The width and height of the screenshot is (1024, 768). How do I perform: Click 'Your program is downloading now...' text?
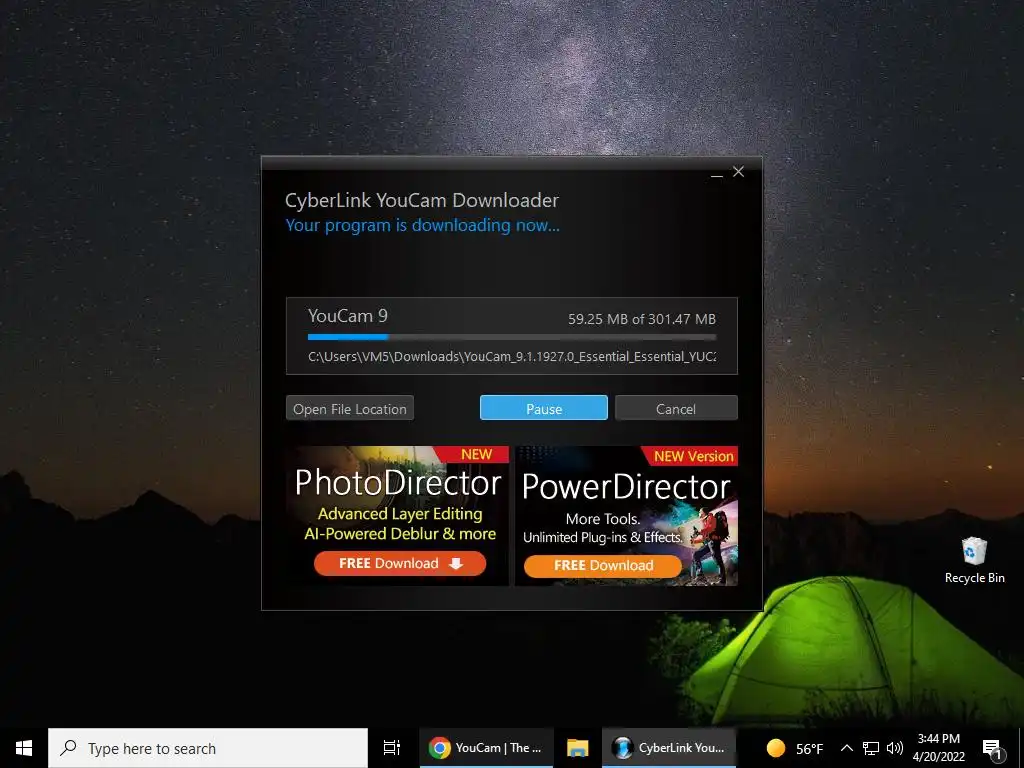pyautogui.click(x=423, y=225)
